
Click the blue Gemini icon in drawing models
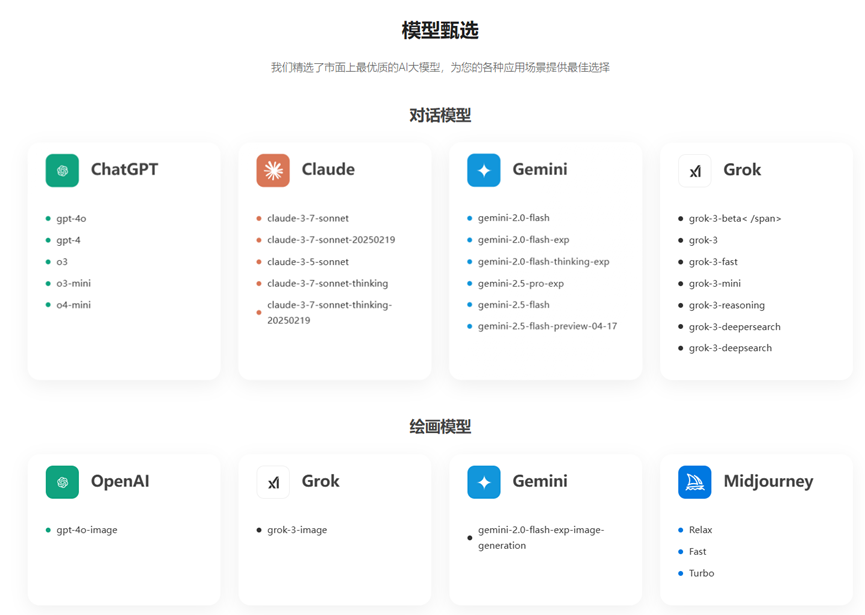pyautogui.click(x=484, y=482)
